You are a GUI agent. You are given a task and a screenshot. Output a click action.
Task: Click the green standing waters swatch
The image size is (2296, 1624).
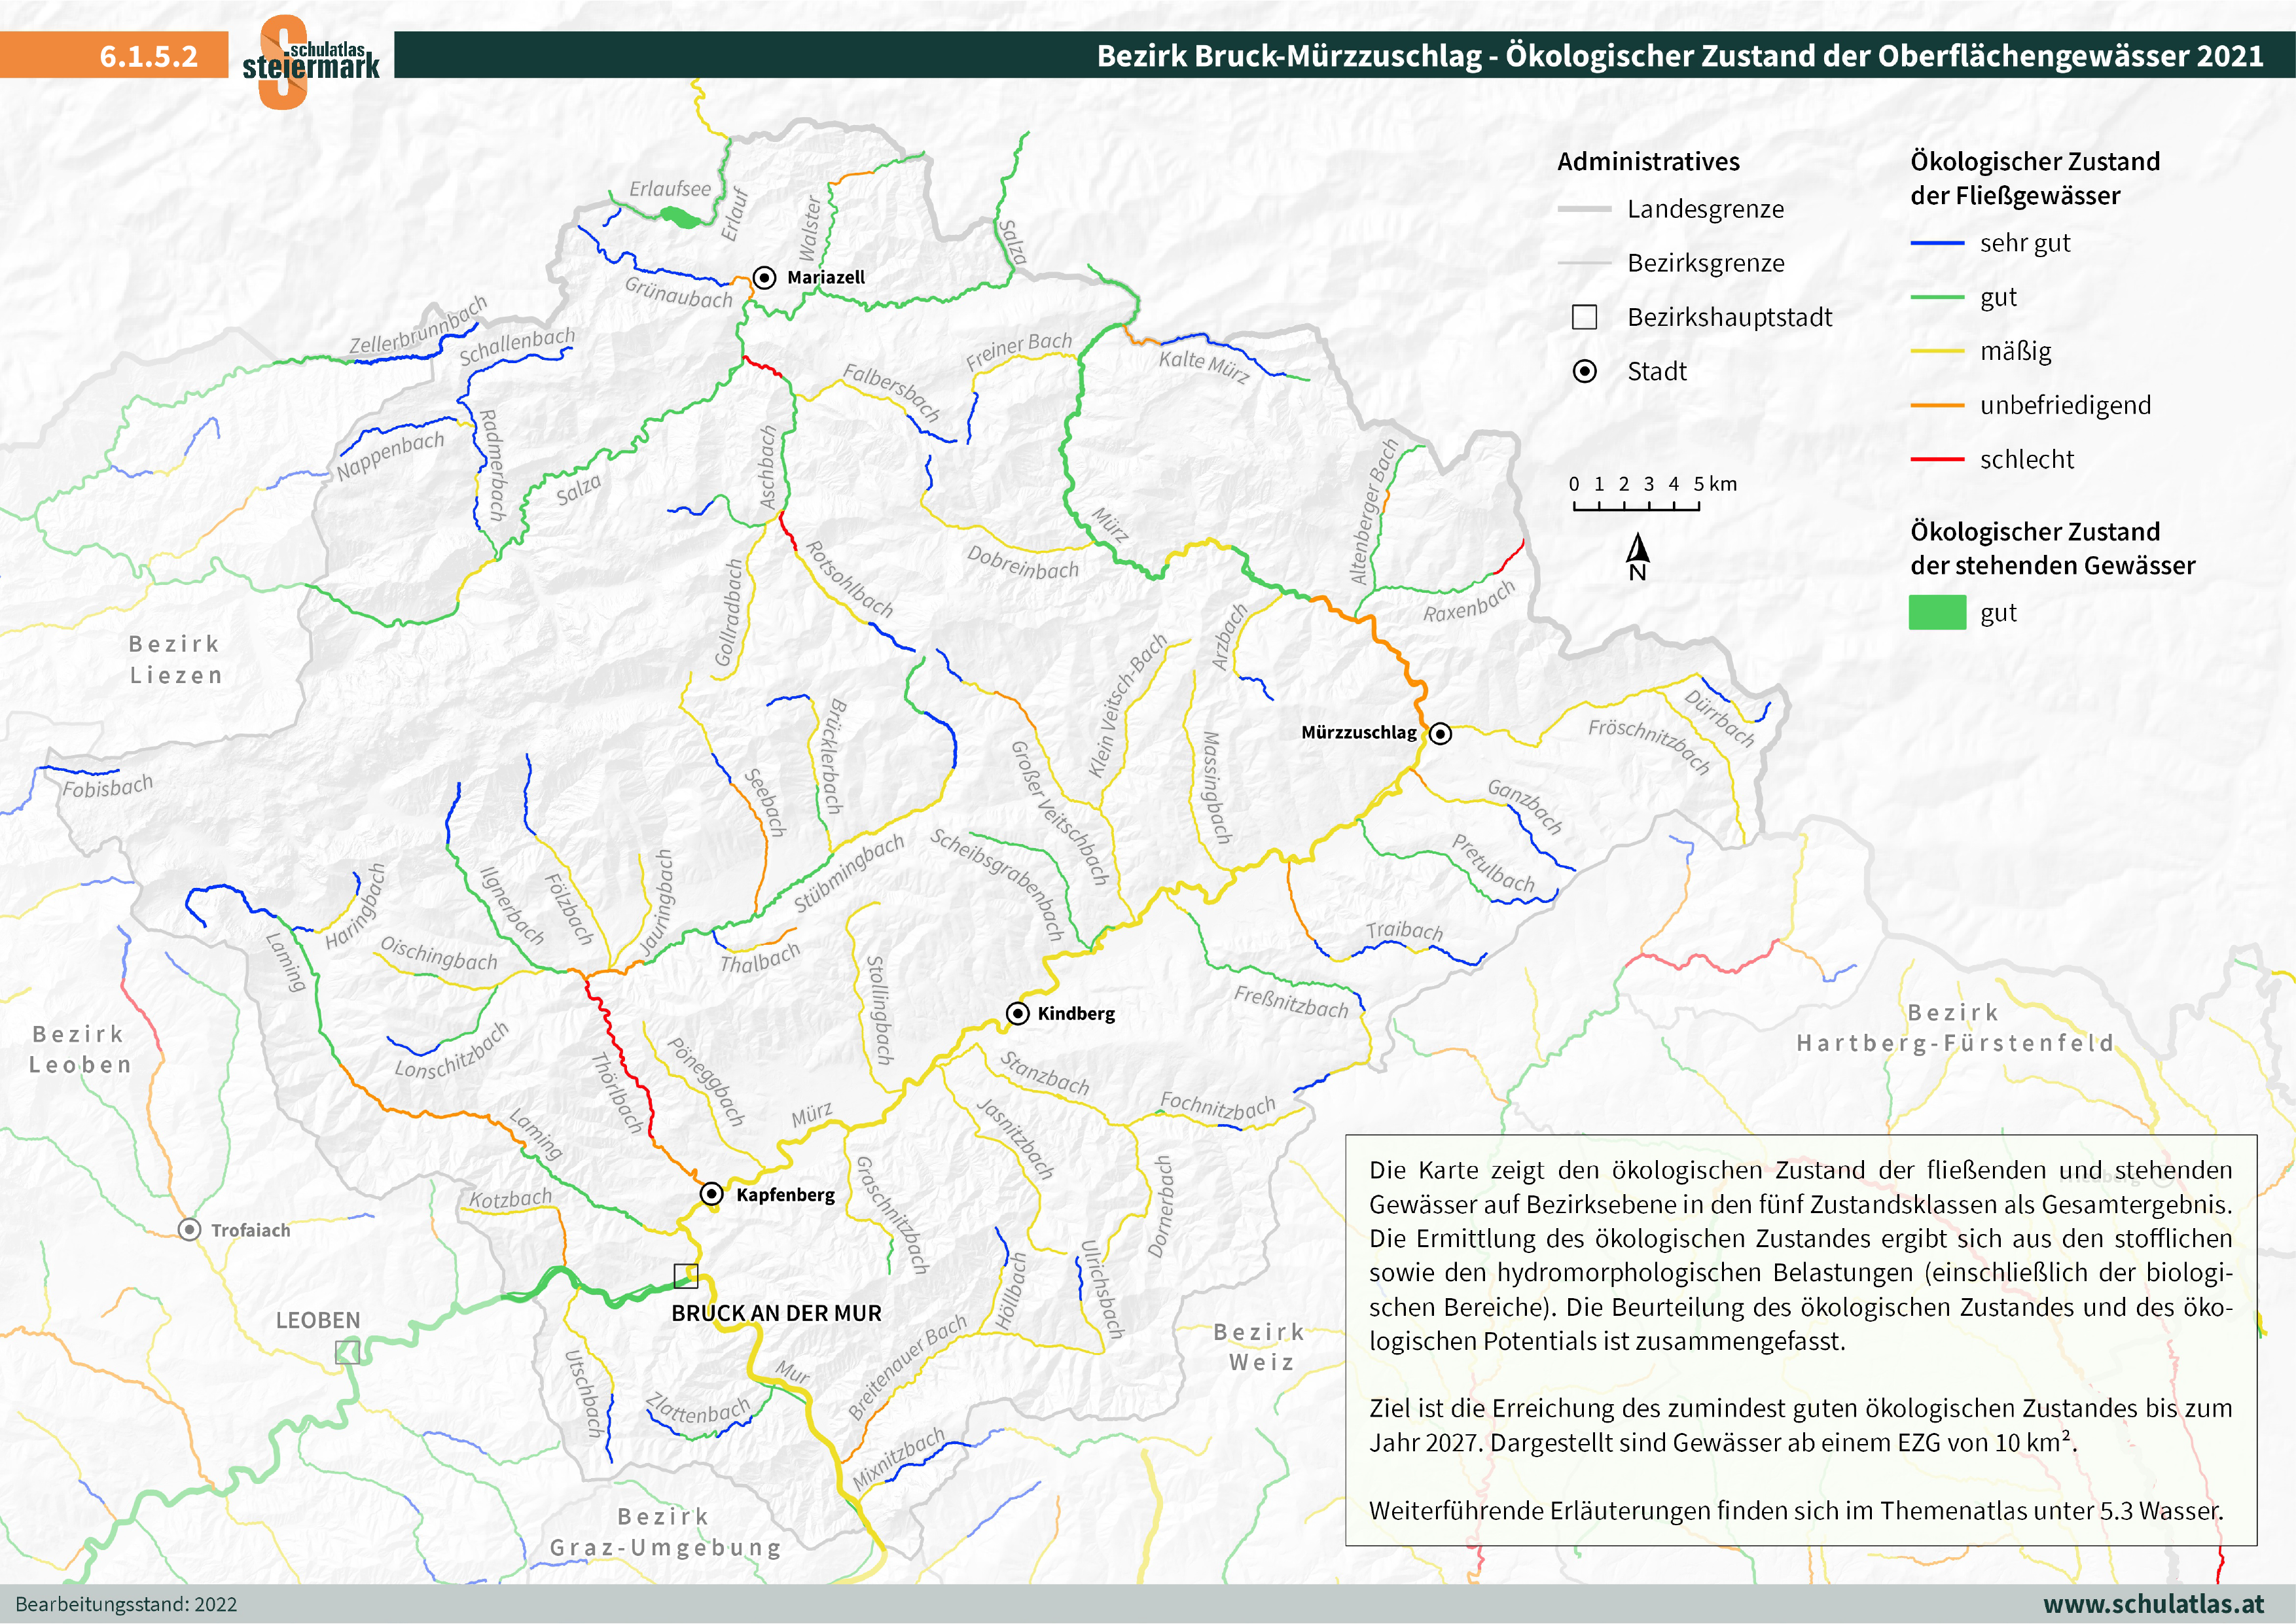(1937, 612)
